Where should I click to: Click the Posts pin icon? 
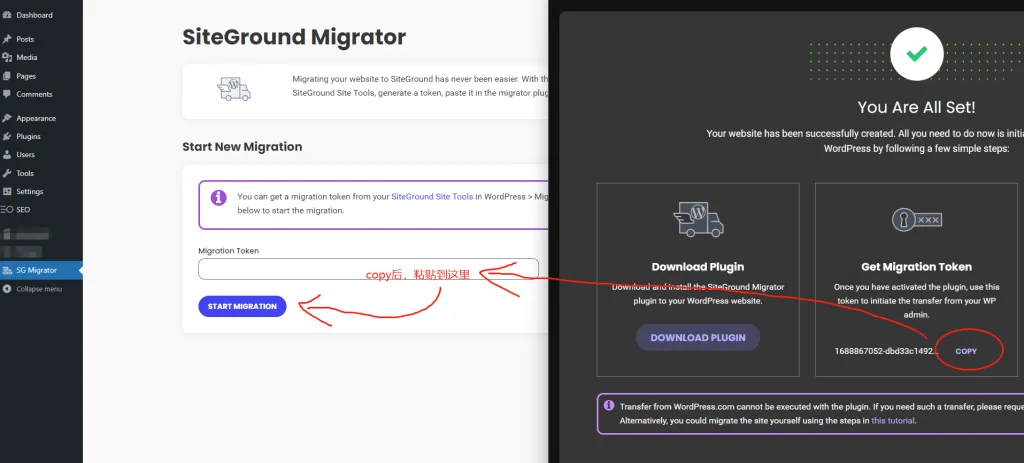(x=8, y=39)
